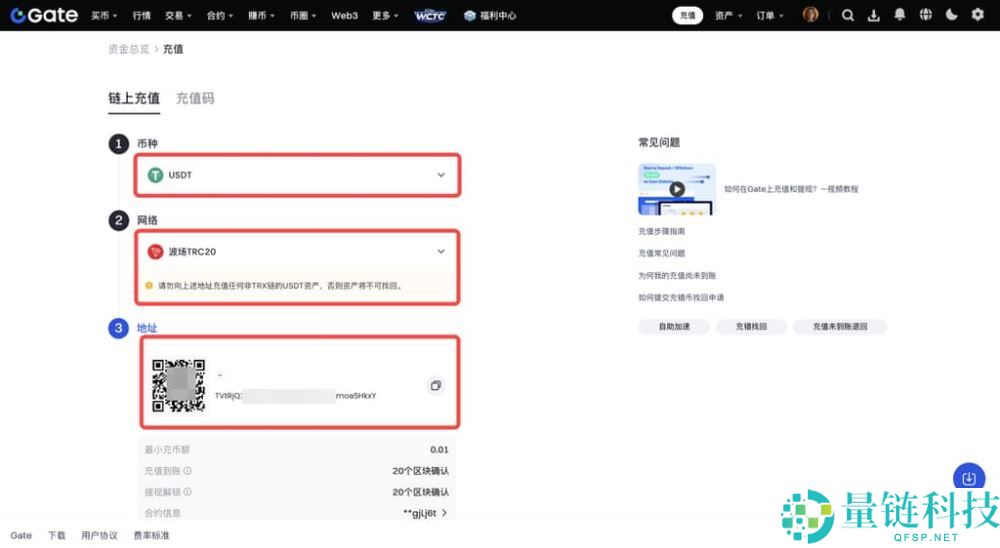Open 充值步骤指南 help link

[661, 232]
